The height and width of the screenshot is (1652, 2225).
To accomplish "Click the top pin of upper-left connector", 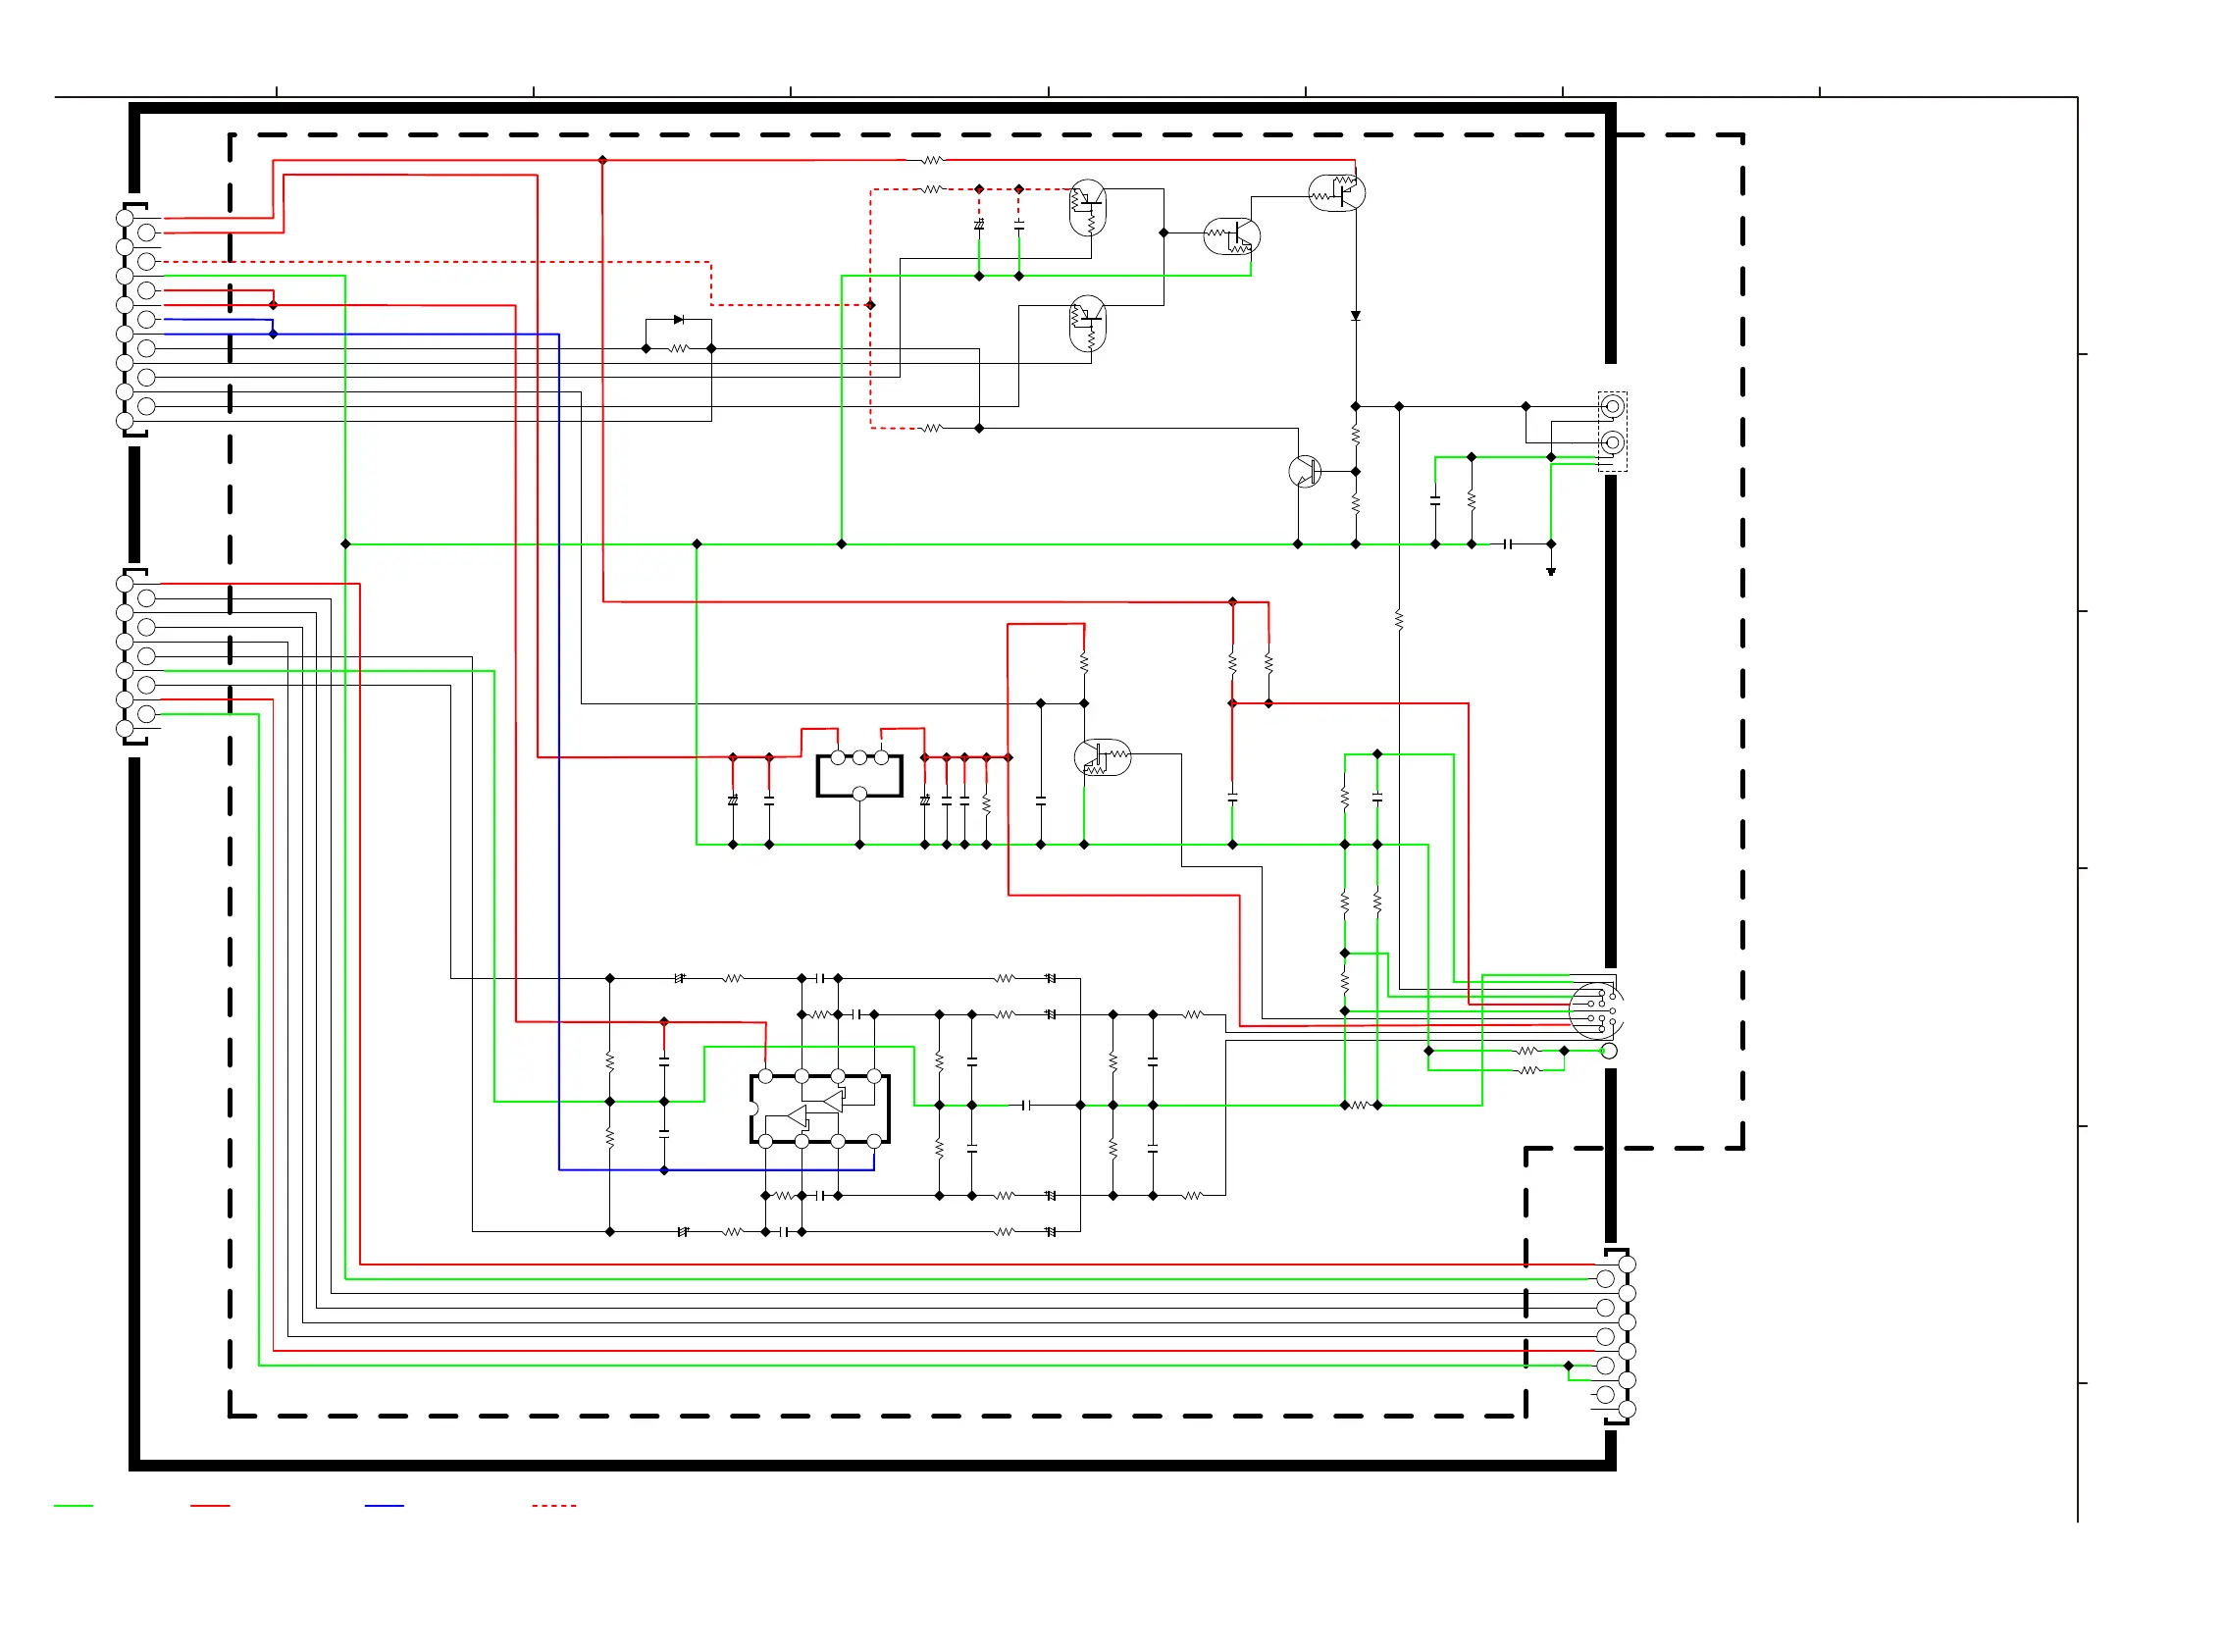I will 125,217.
